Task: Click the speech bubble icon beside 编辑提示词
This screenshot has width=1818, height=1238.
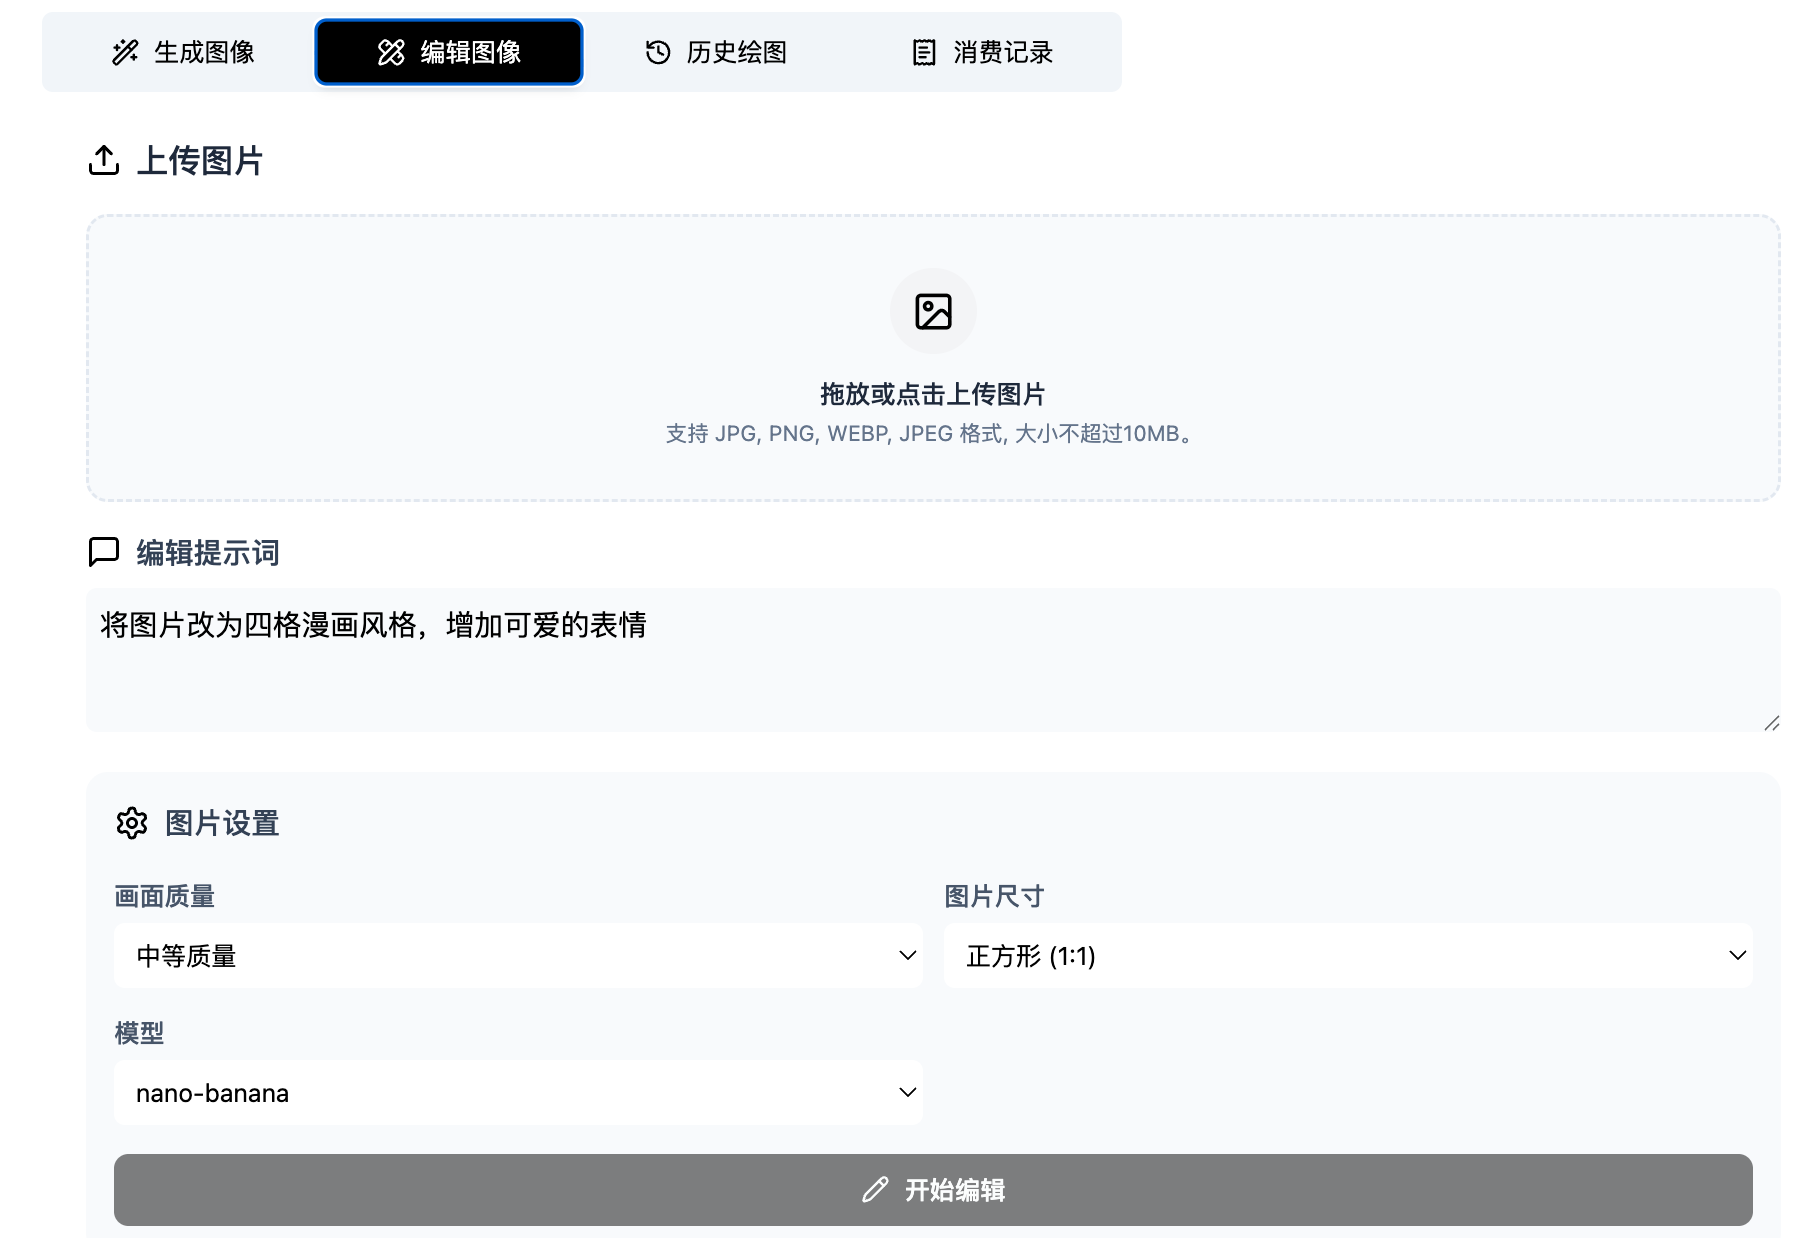Action: [x=104, y=552]
